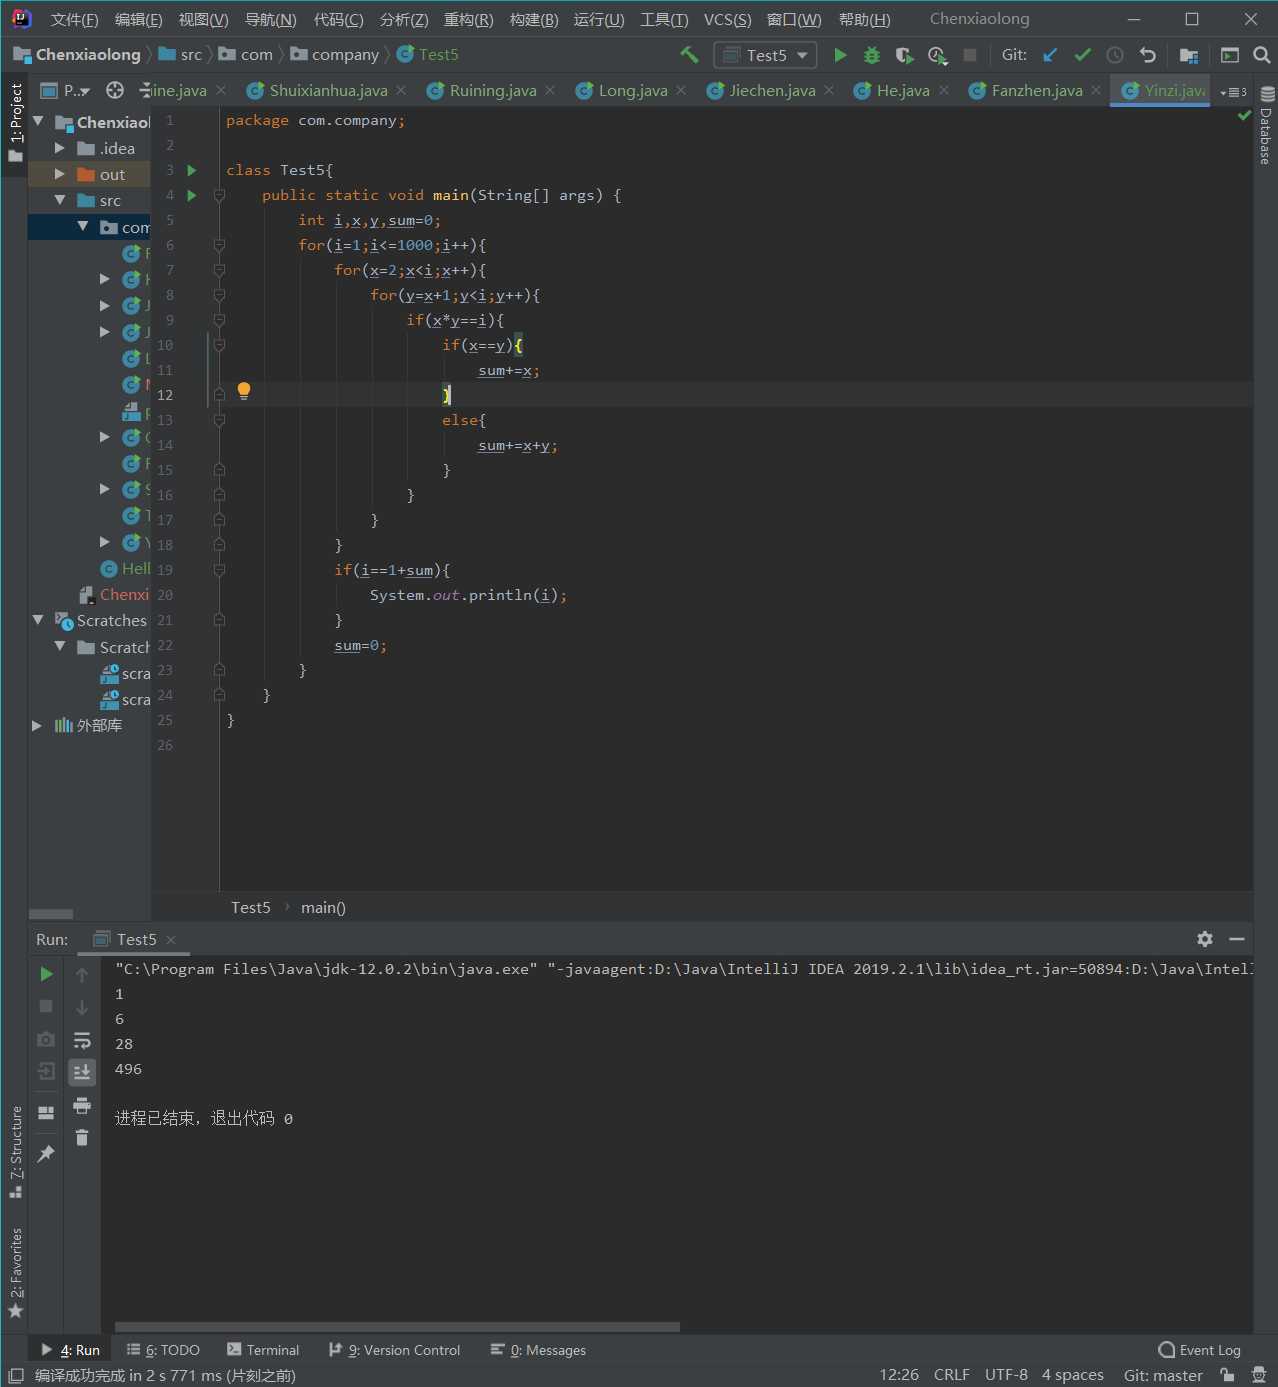Switch to the Shuixianhua.java editor tab

327,91
